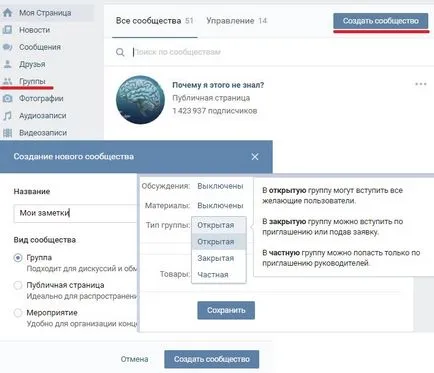Open Моя Страница in the sidebar
The width and height of the screenshot is (434, 373).
pyautogui.click(x=45, y=13)
